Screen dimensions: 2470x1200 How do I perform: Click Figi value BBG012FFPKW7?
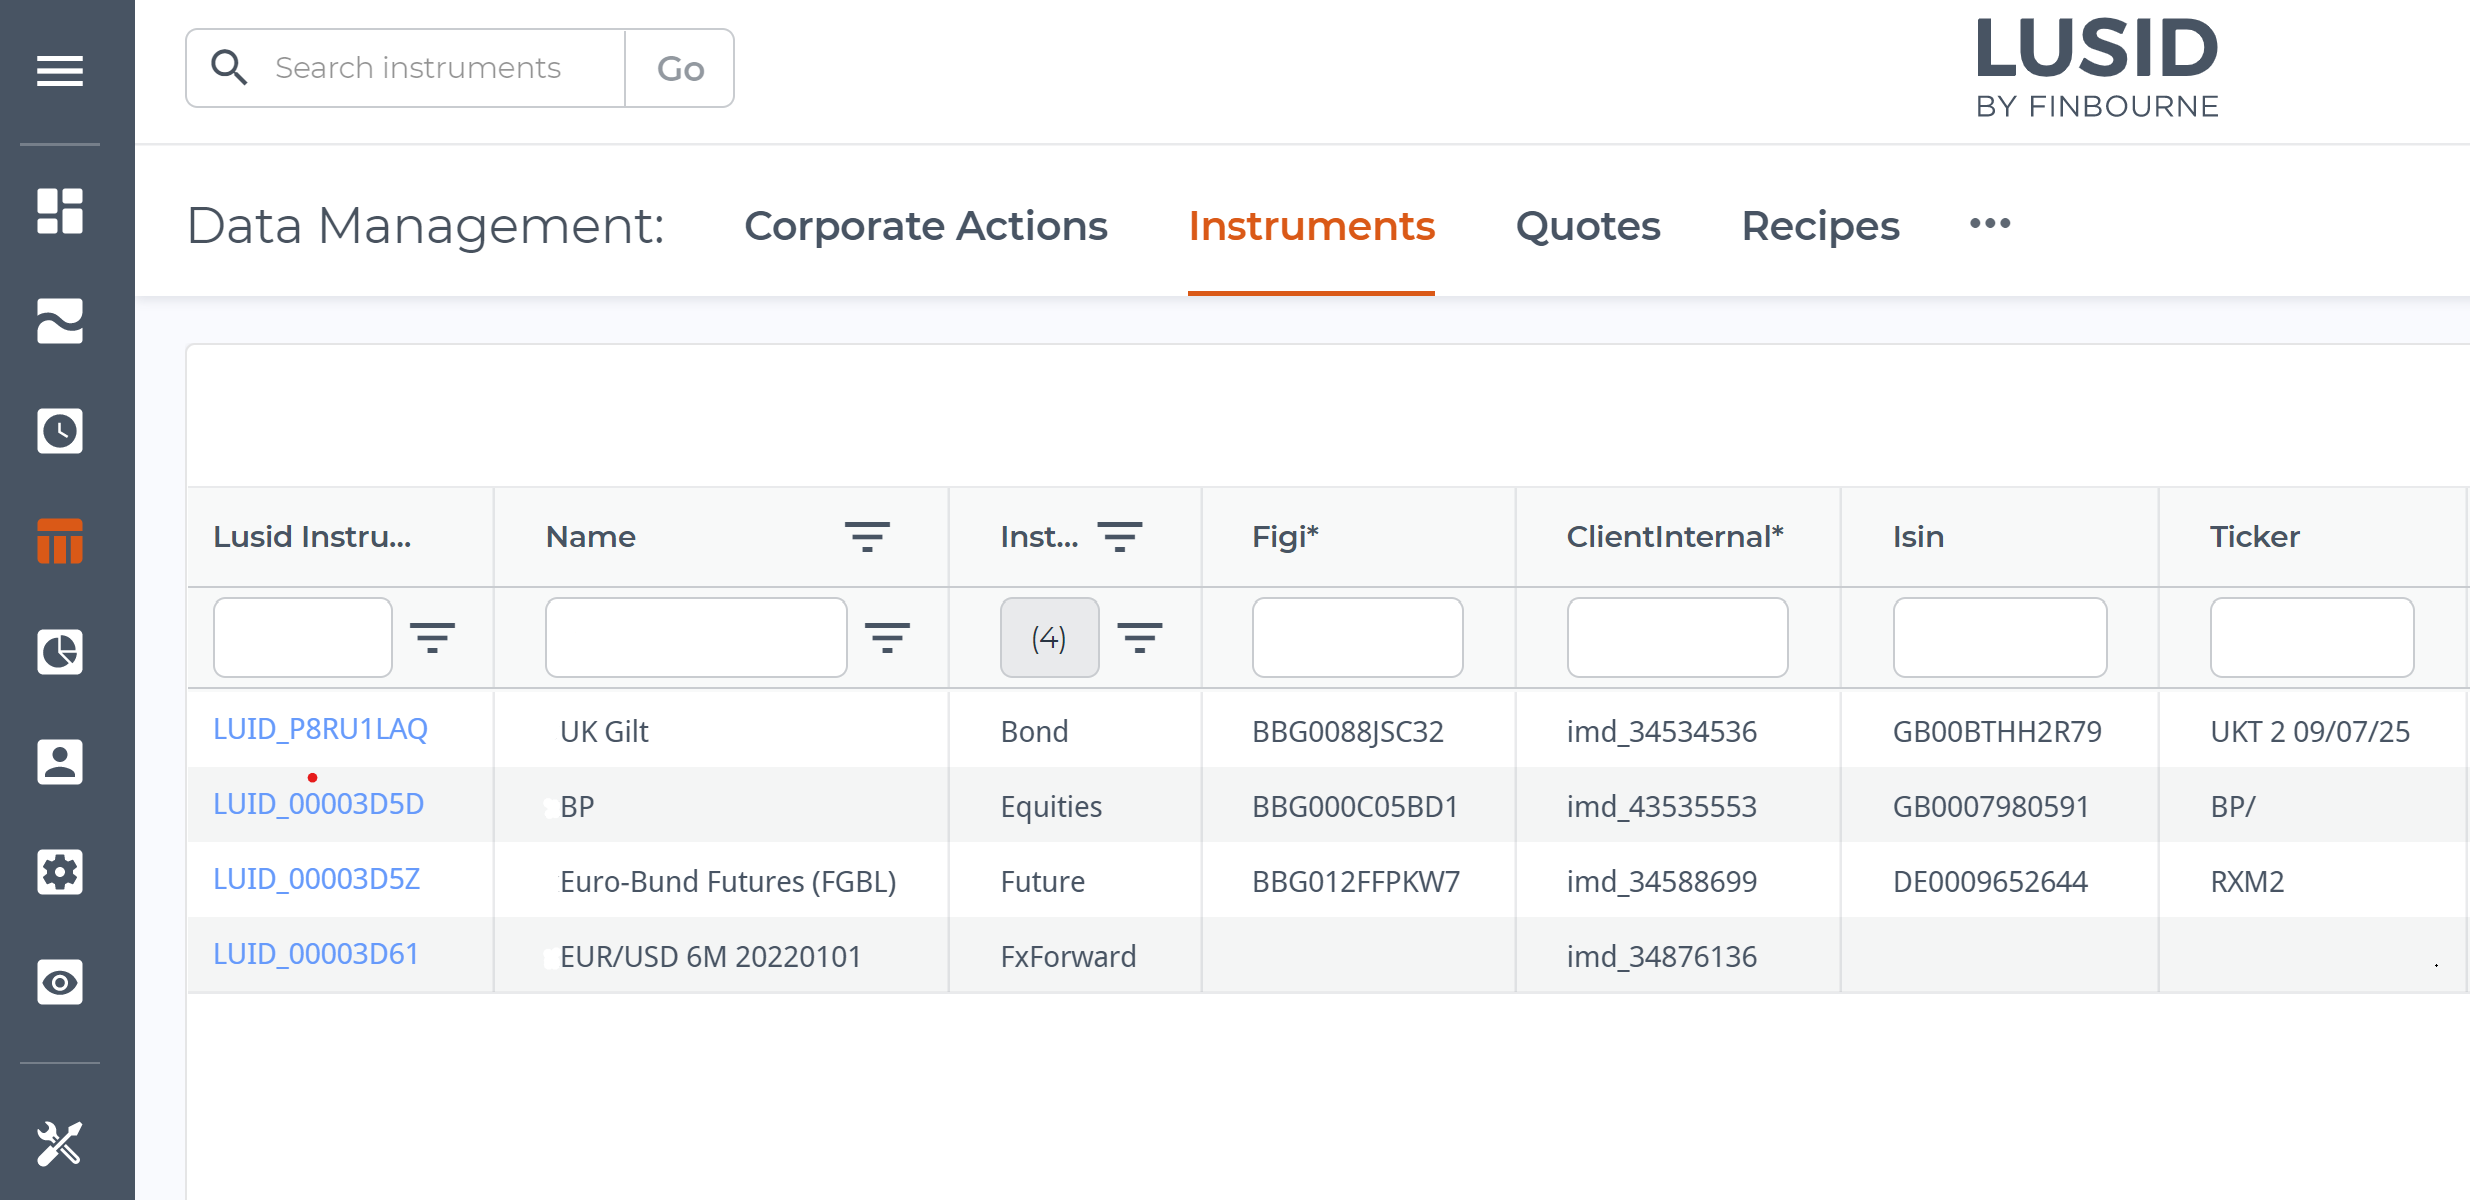pos(1356,881)
